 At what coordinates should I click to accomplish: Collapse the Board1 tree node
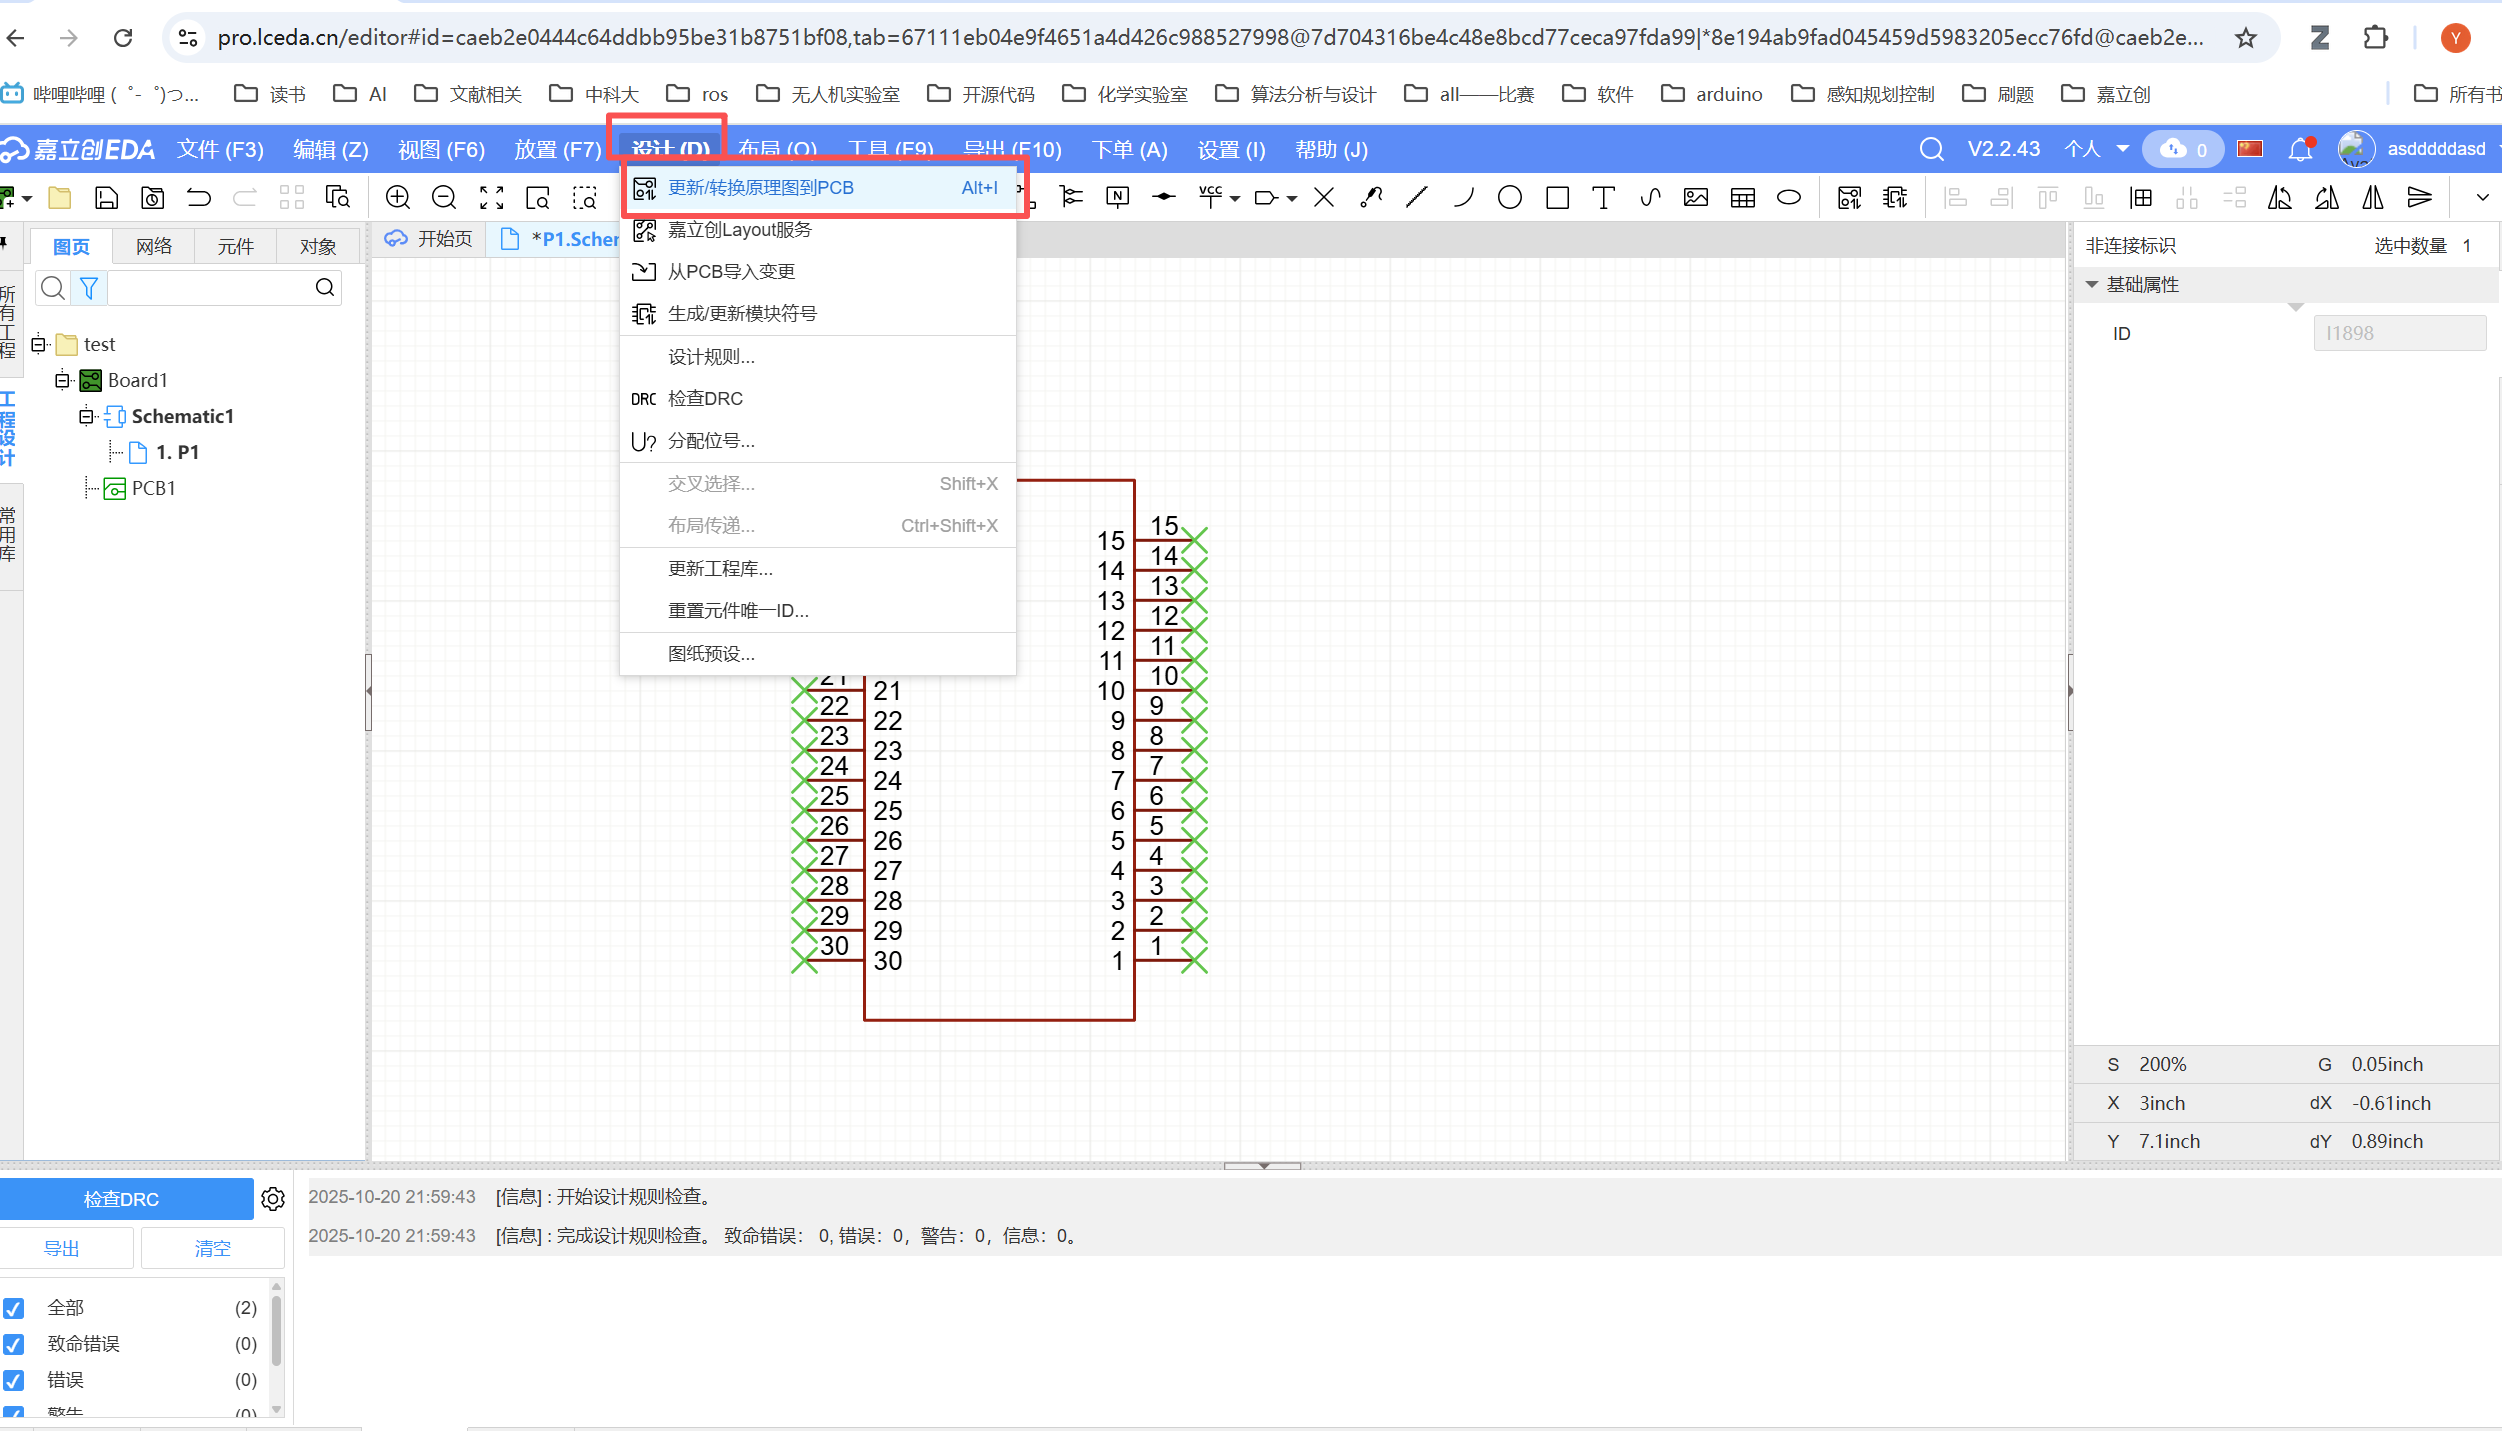62,380
